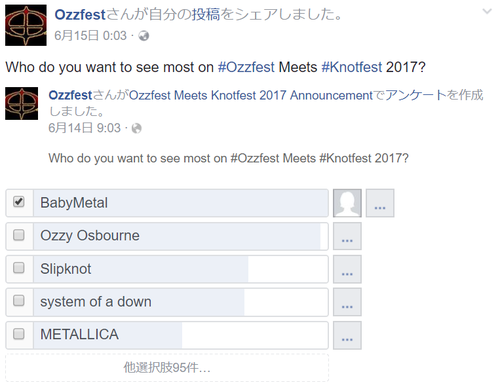Click the Ozzfest profile picture at top
Viewport: 500px width, 391px height.
(26, 25)
